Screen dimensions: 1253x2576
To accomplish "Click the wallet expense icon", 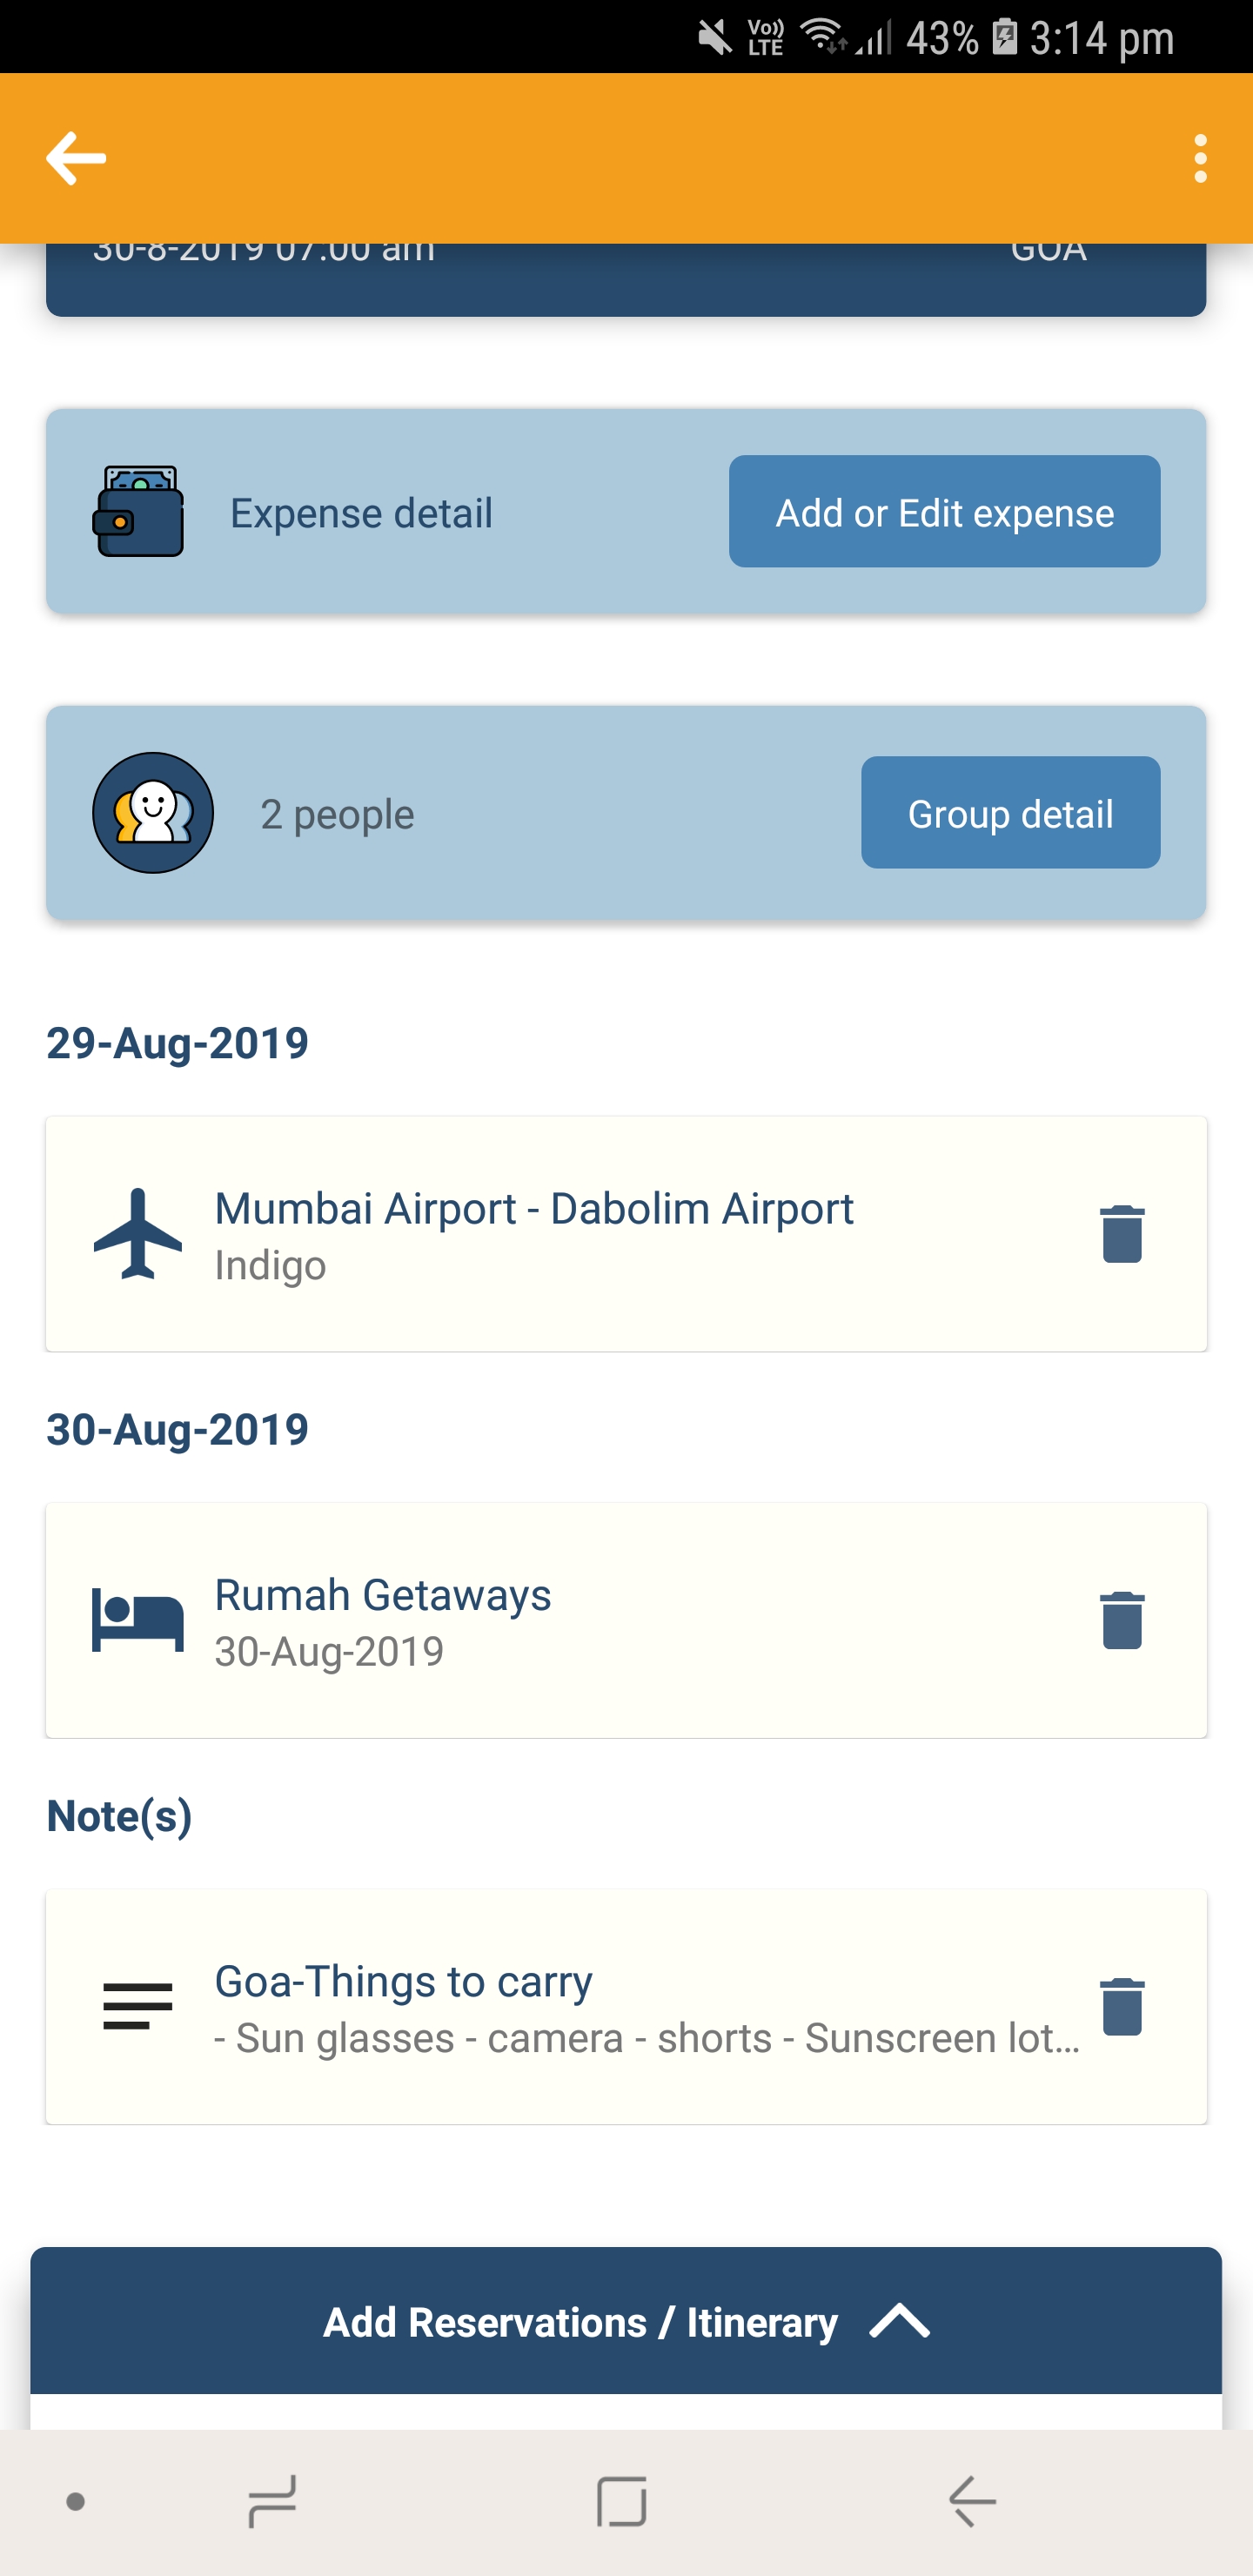I will click(138, 511).
